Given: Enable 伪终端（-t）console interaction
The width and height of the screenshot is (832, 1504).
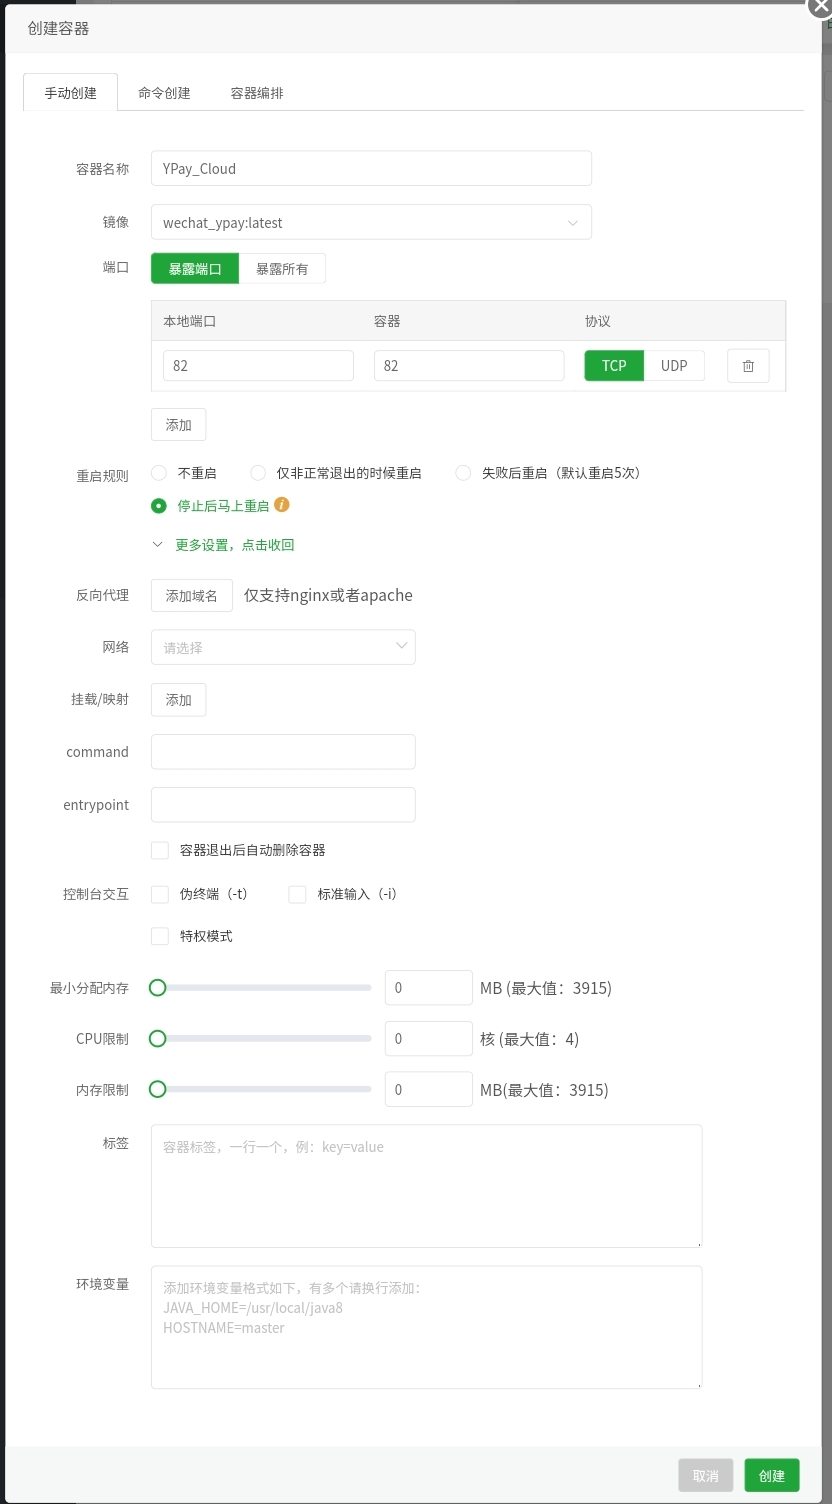Looking at the screenshot, I should [x=159, y=894].
